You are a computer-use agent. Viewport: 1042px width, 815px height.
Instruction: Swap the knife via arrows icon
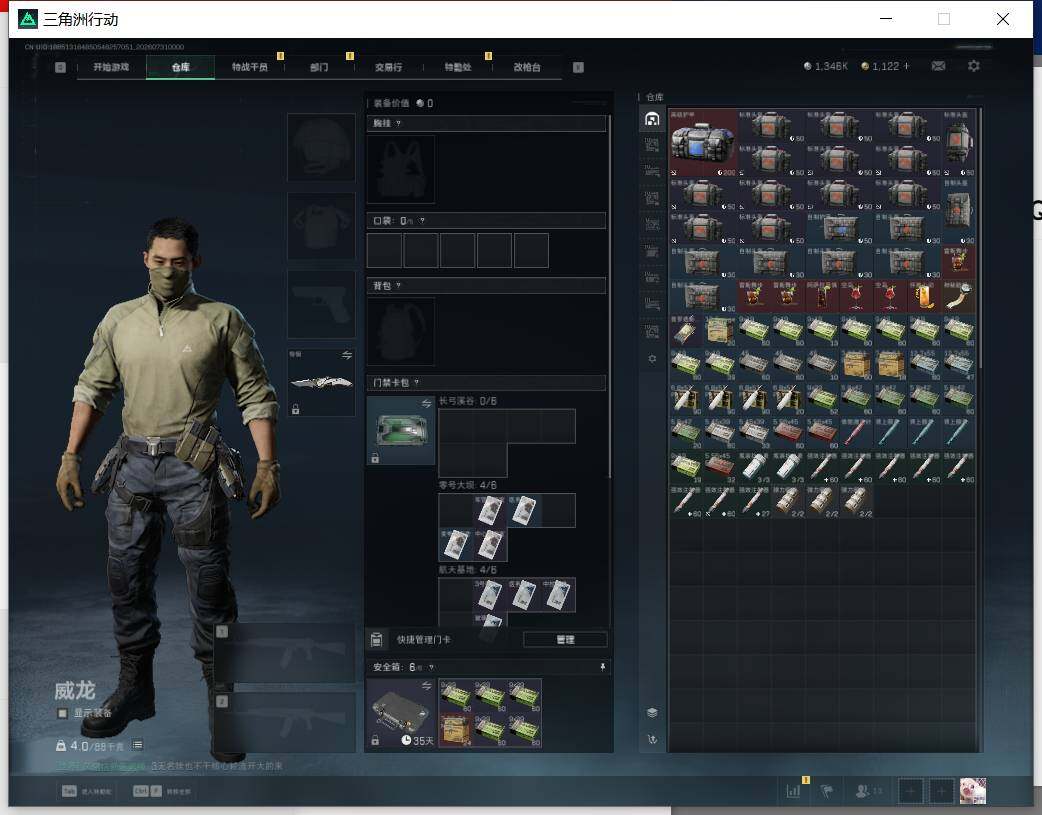click(x=346, y=355)
